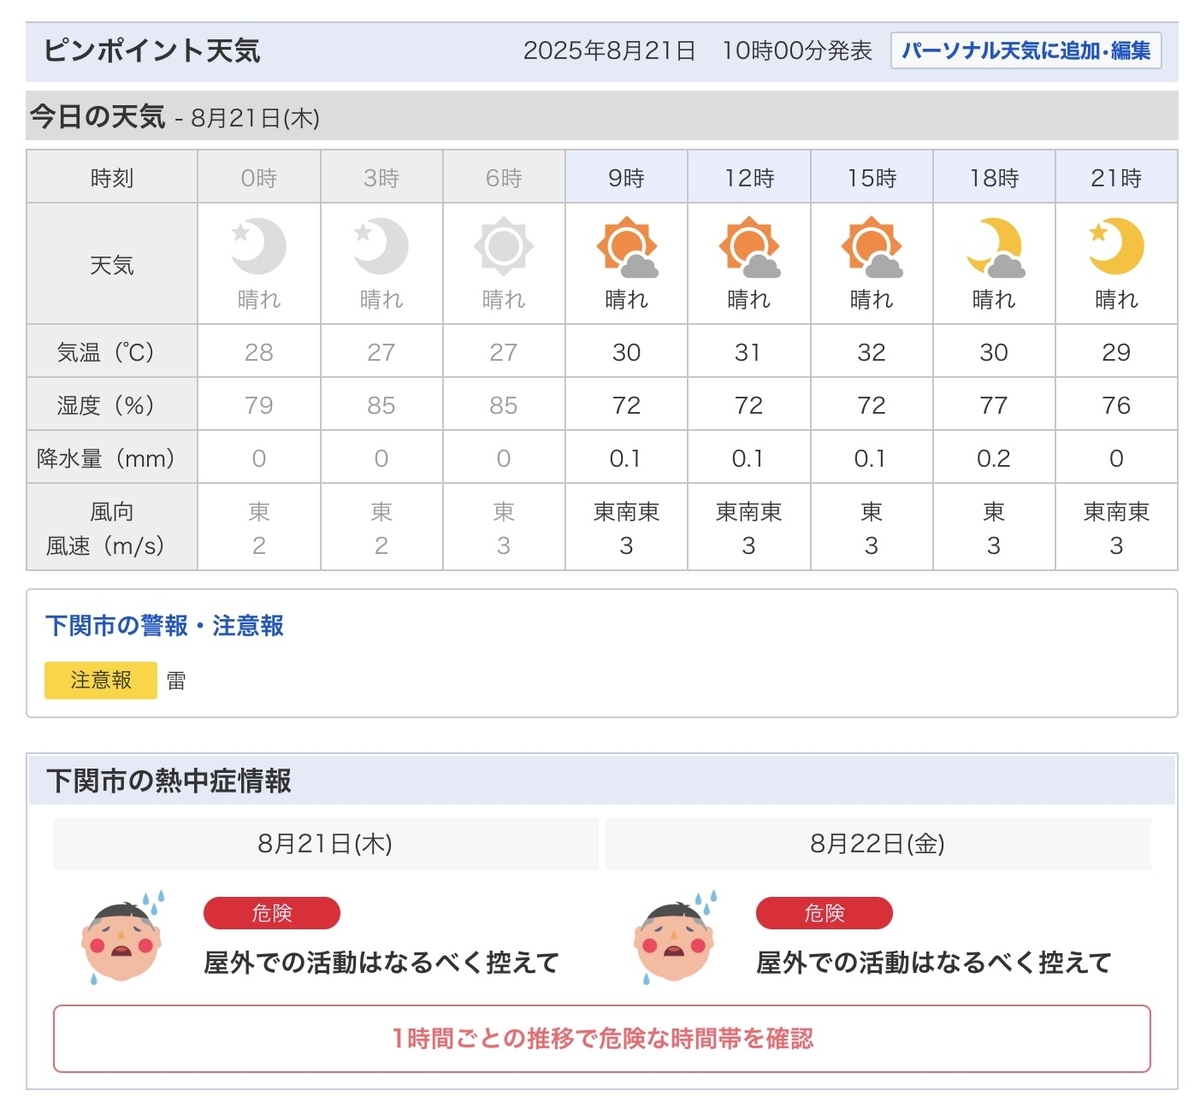Click wind 東南東 3 at 21時
The height and width of the screenshot is (1114, 1200).
coord(1116,528)
